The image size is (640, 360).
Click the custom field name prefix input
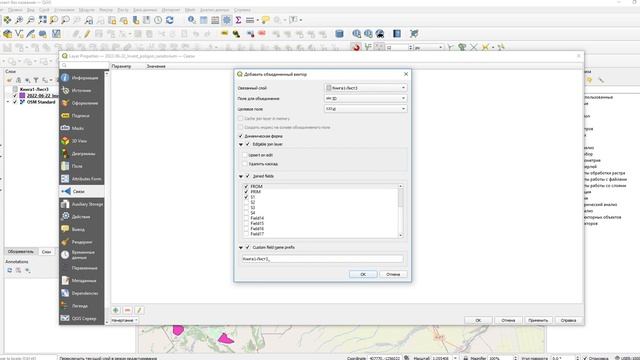[322, 259]
